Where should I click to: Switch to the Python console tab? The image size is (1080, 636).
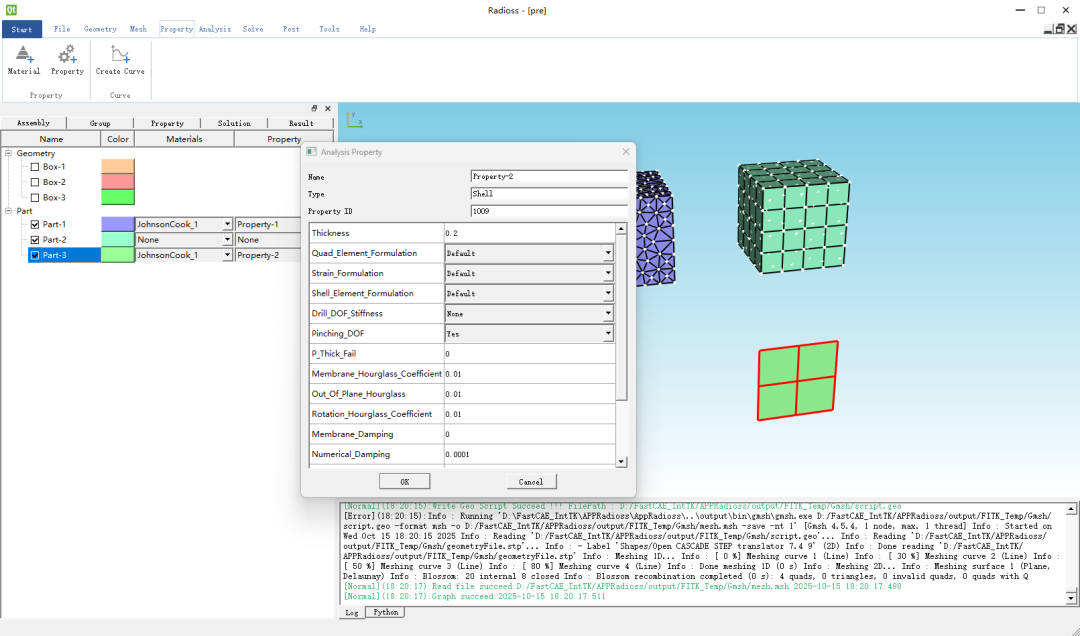(x=385, y=612)
